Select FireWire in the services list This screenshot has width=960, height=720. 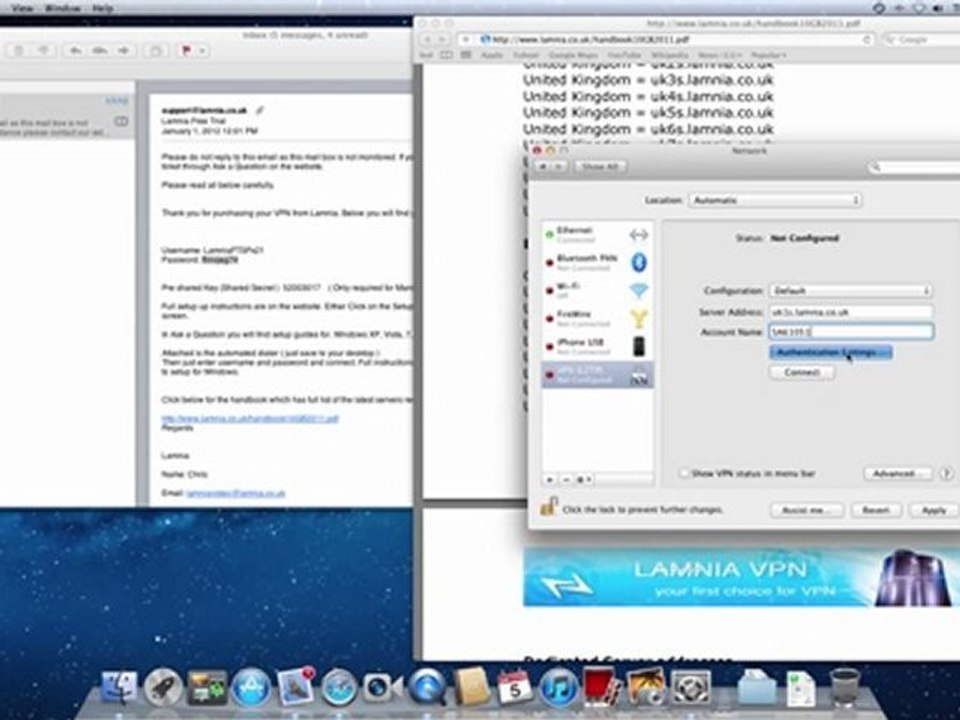click(x=597, y=318)
